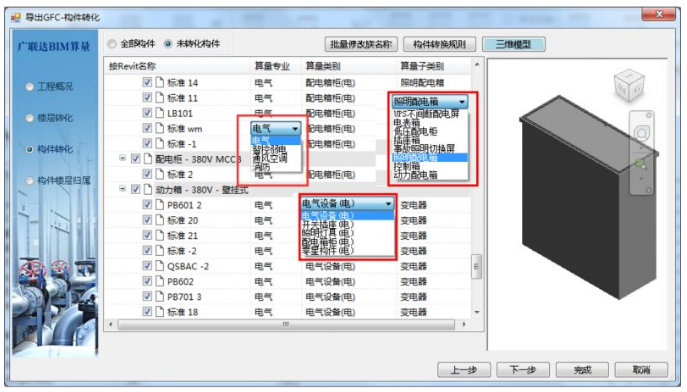Click the file icon beside PB701 3
The height and width of the screenshot is (392, 687).
159,297
